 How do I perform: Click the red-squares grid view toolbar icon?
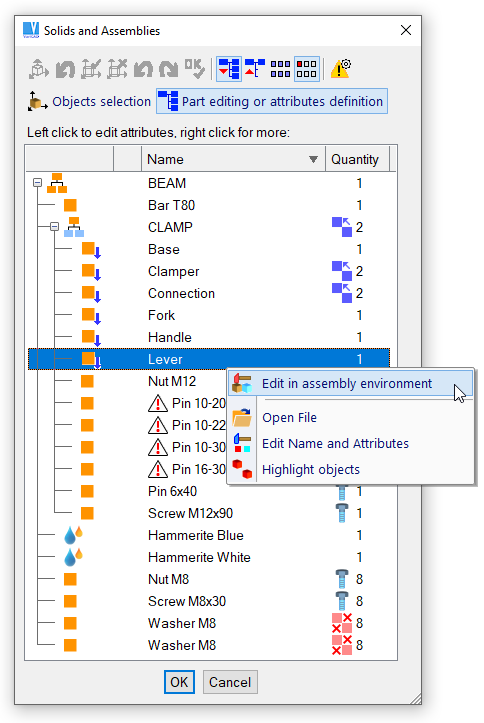click(307, 69)
